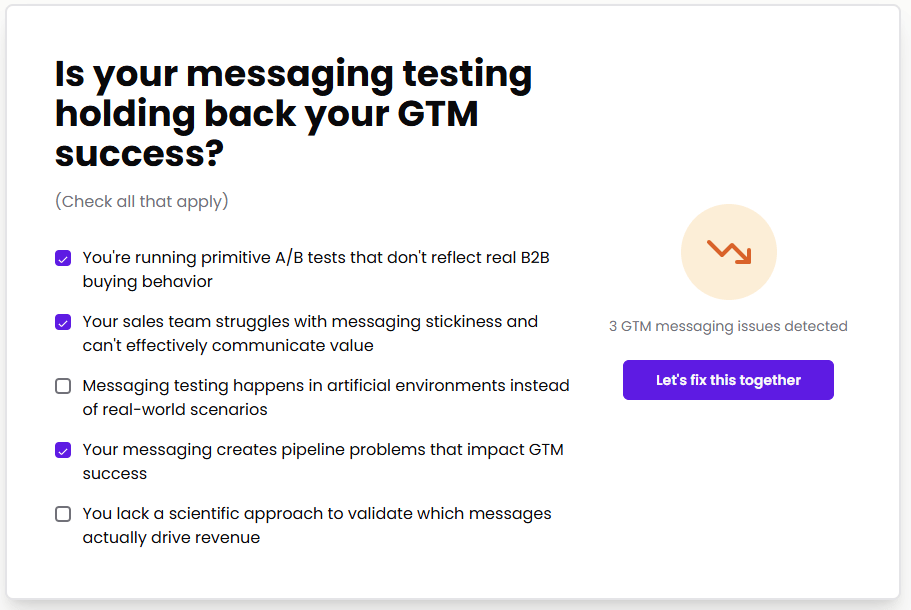The width and height of the screenshot is (911, 610).
Task: Uncheck the pipeline problems checkbox
Action: point(63,450)
